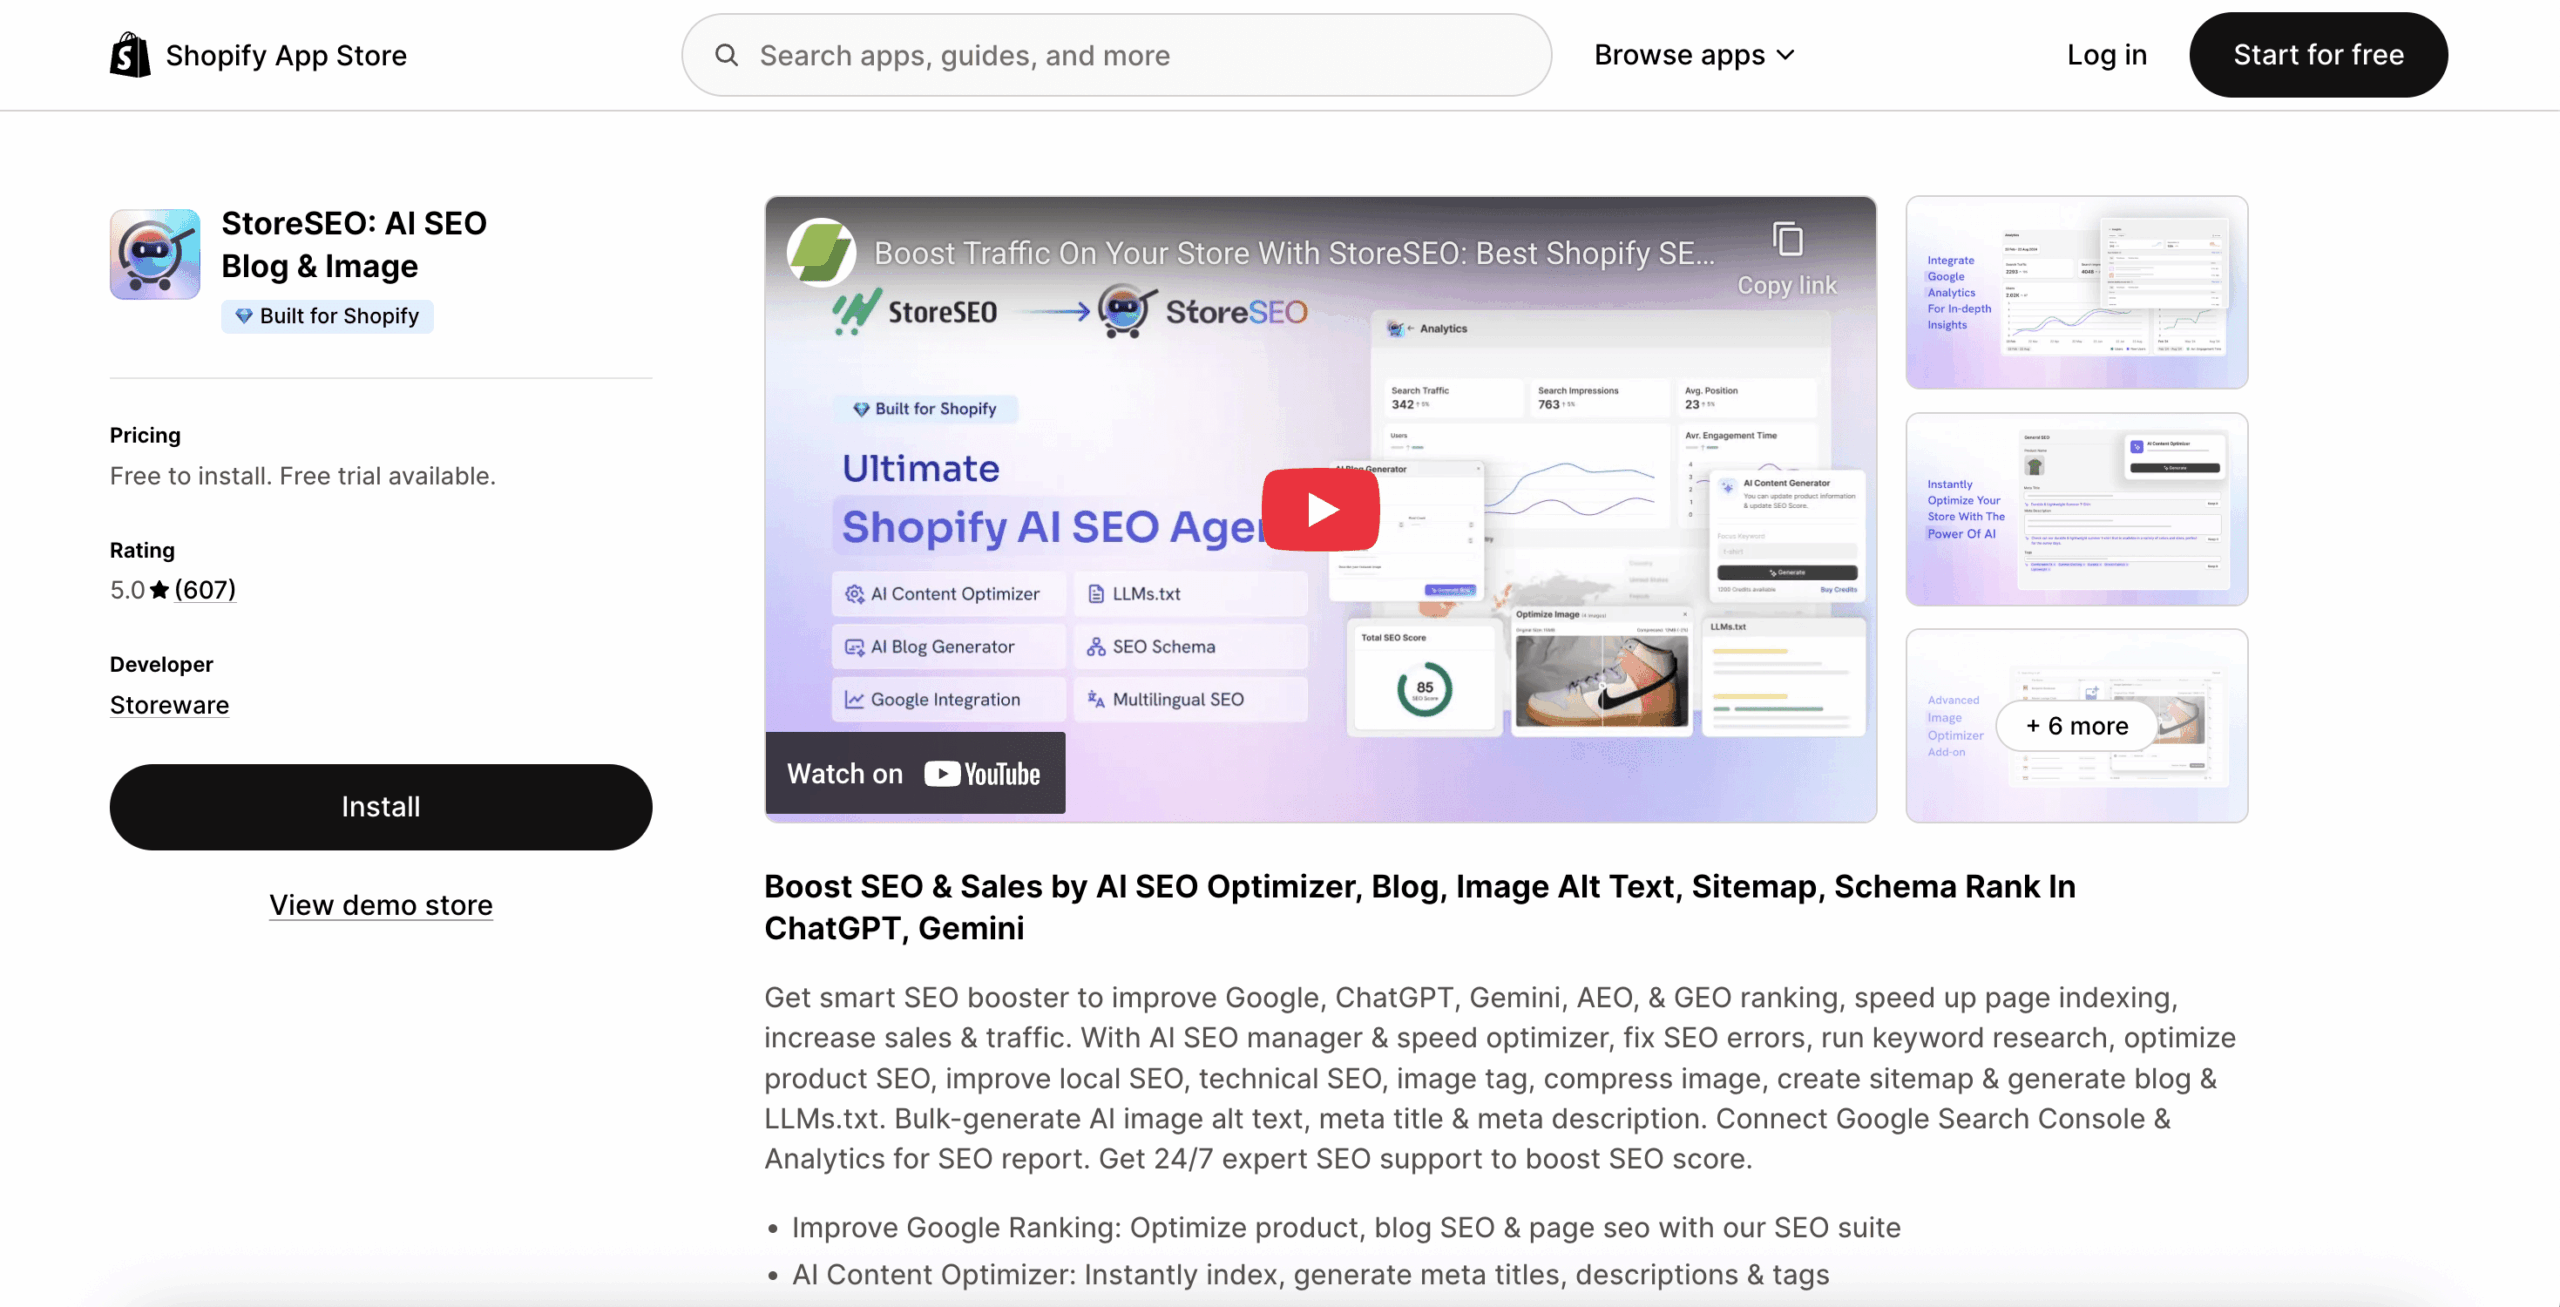
Task: Select the StoreSEO app icon
Action: [x=155, y=254]
